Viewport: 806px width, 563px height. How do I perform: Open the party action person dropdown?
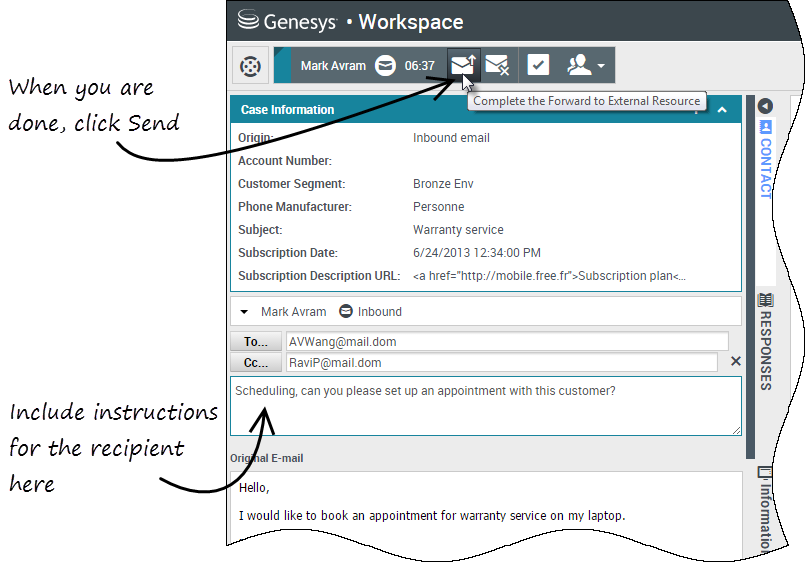(x=585, y=65)
